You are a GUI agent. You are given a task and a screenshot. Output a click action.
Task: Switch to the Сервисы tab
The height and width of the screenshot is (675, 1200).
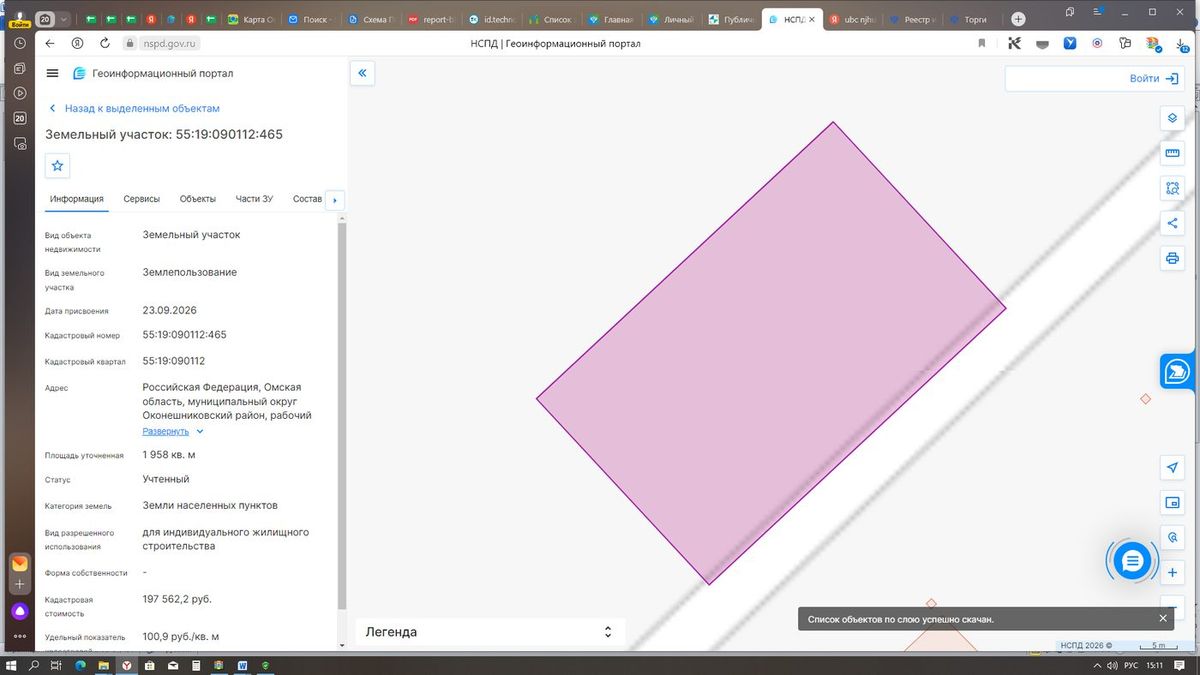tap(142, 199)
